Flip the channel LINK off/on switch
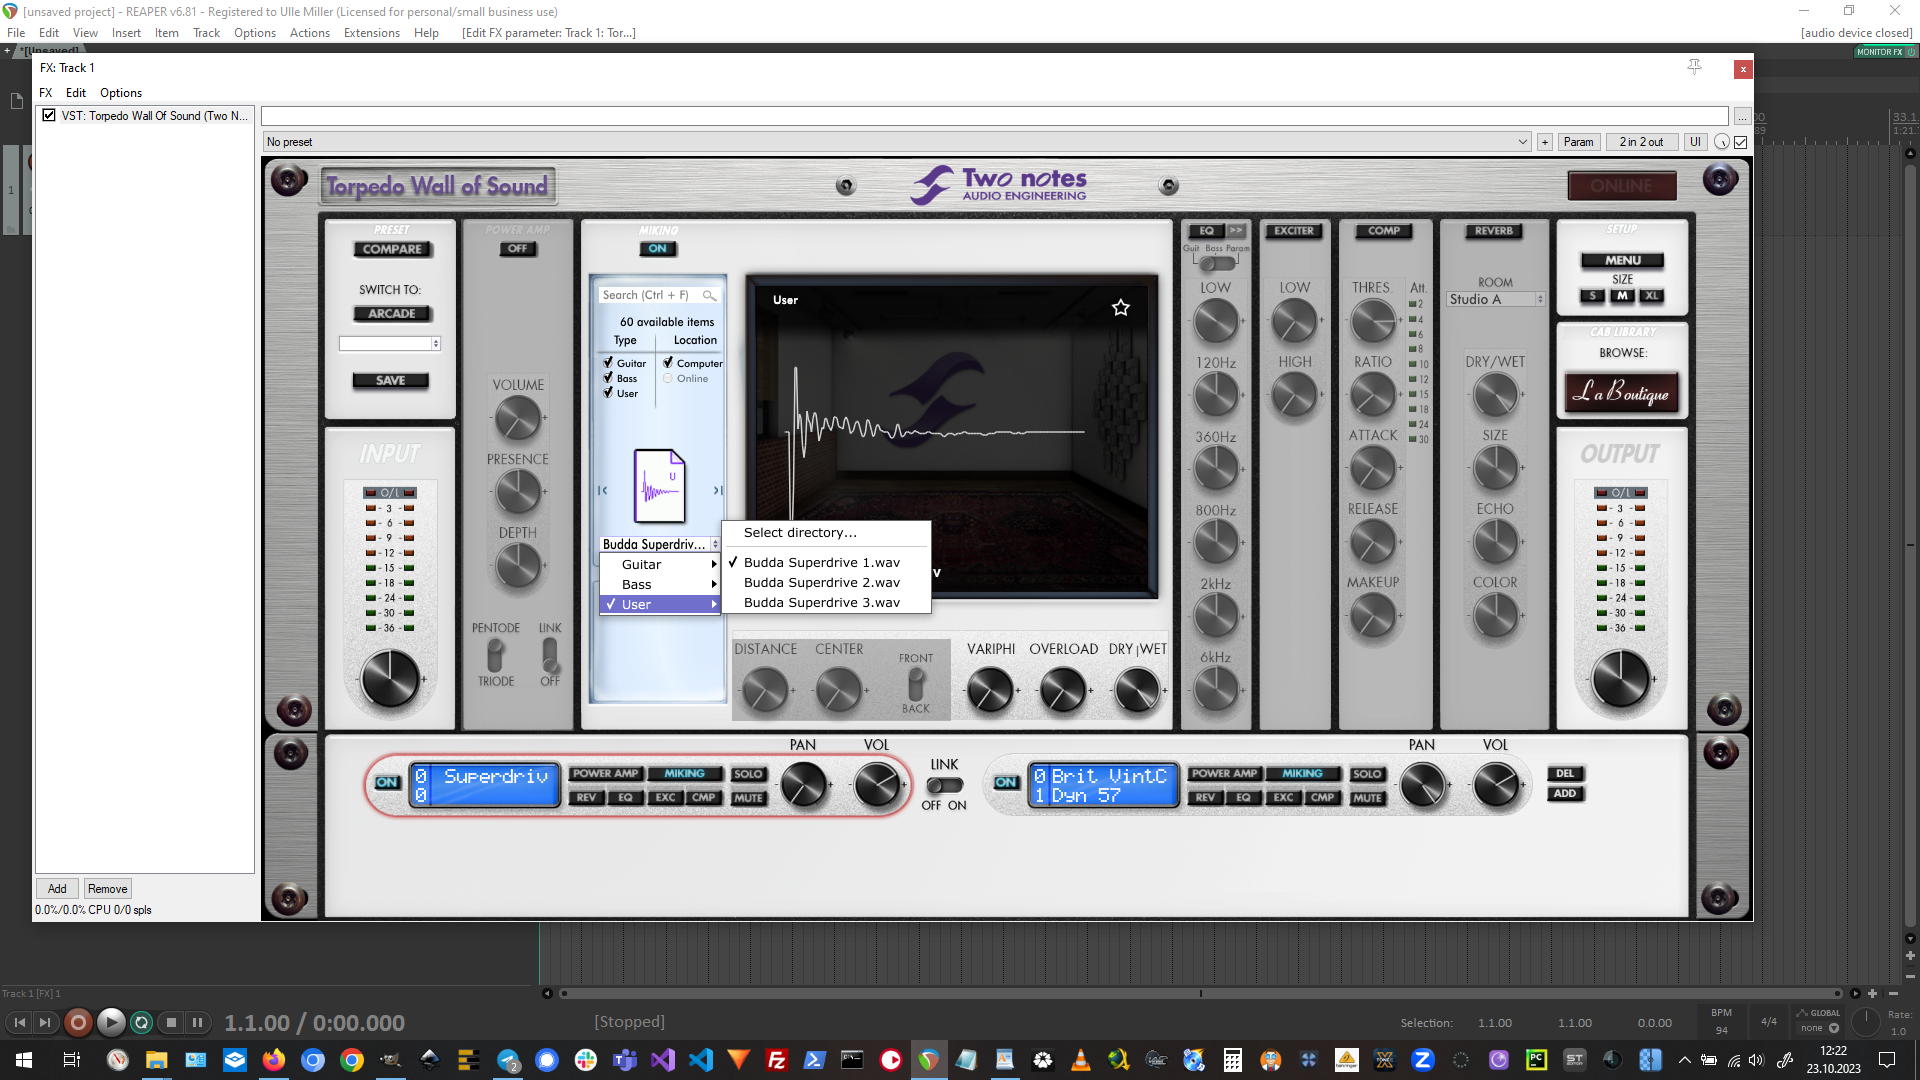The height and width of the screenshot is (1080, 1920). (x=944, y=785)
